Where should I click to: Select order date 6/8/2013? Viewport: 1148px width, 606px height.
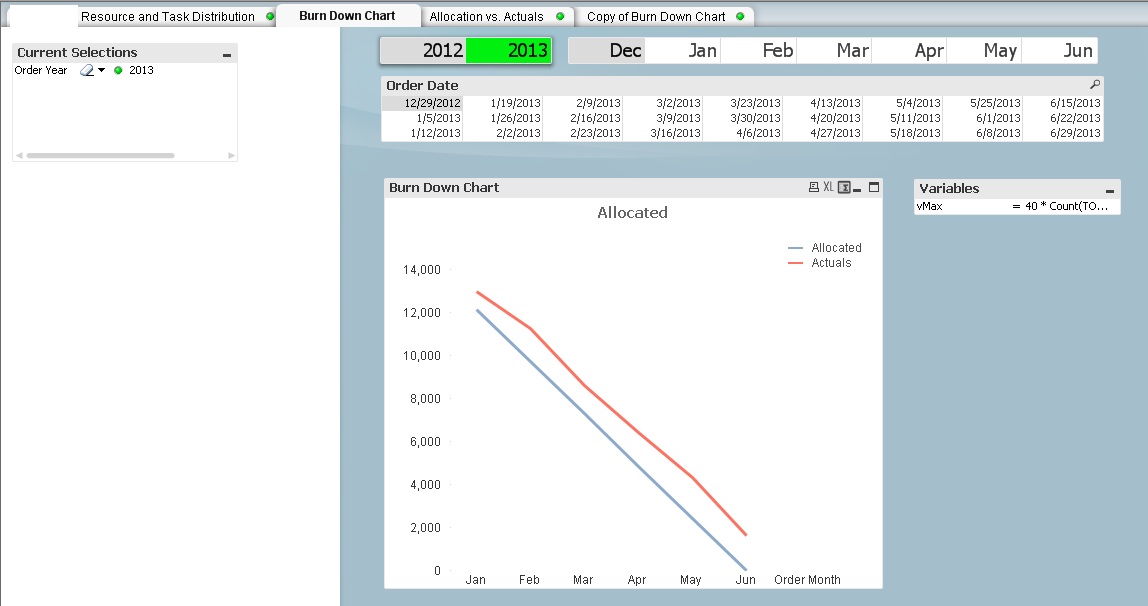(x=982, y=133)
